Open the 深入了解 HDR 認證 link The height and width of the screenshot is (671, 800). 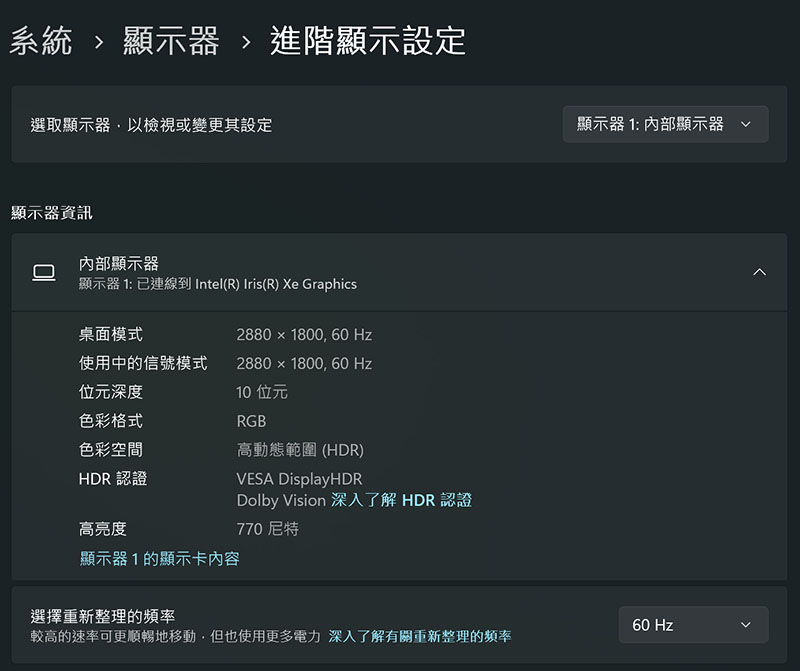coord(401,500)
